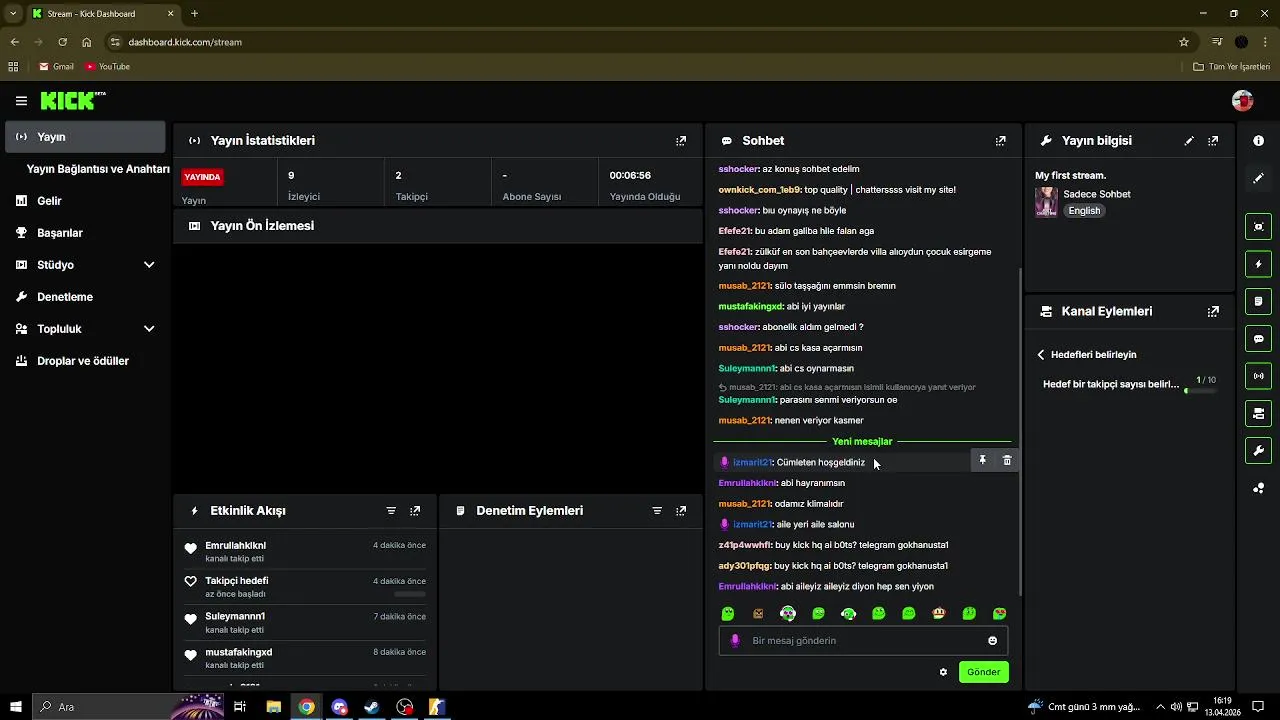Pop out the Etkinlik Akışı panel

(415, 511)
